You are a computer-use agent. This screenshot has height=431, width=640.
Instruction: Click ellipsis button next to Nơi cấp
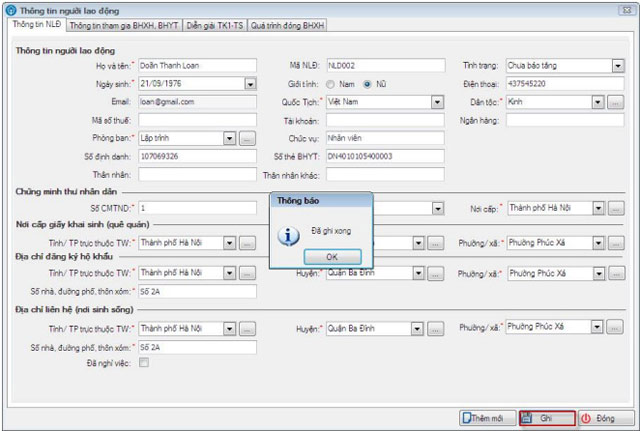point(617,208)
